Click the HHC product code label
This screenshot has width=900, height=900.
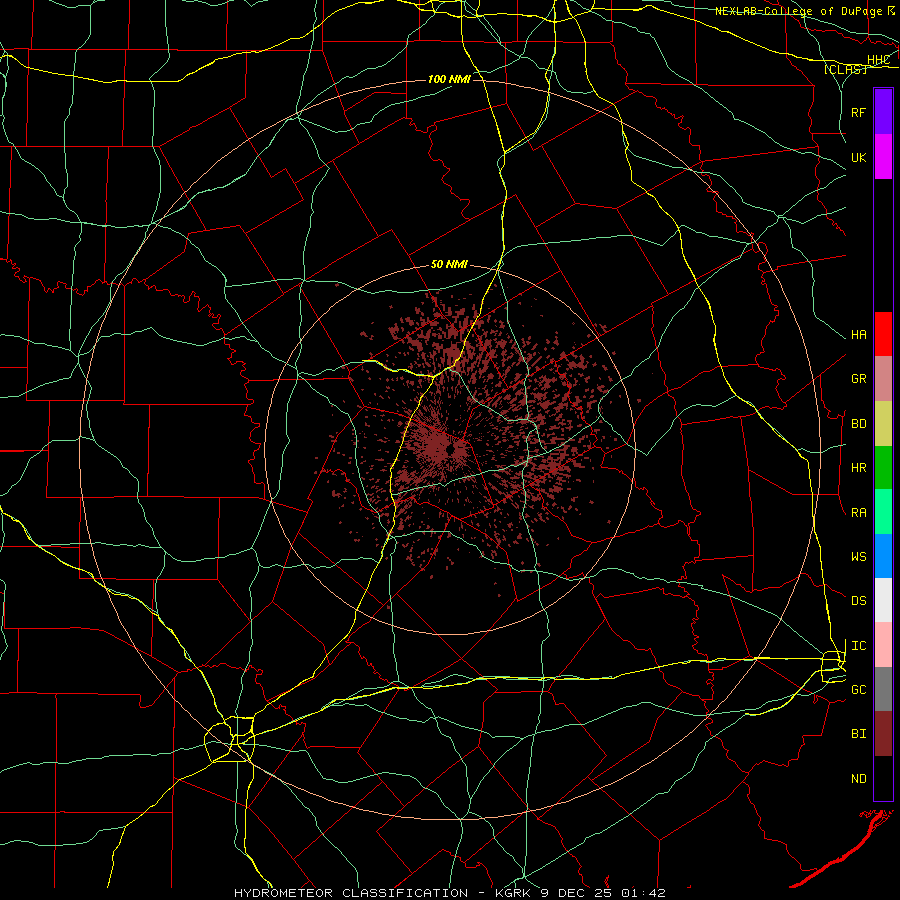click(879, 60)
